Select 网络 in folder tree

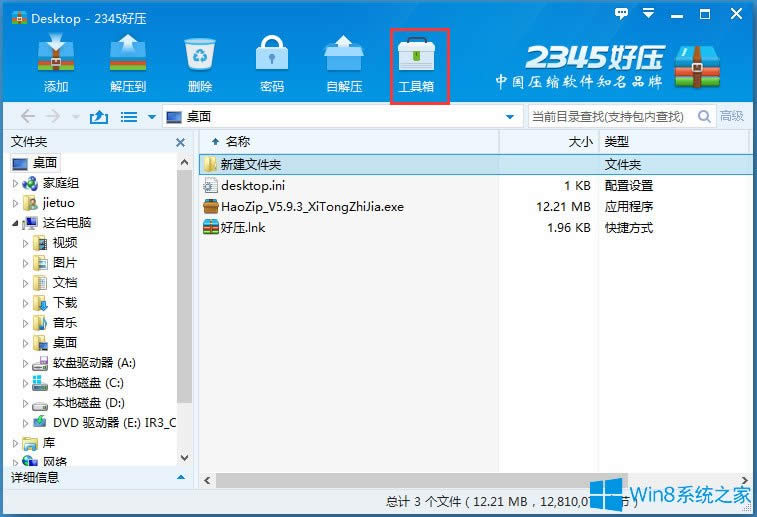pyautogui.click(x=55, y=461)
